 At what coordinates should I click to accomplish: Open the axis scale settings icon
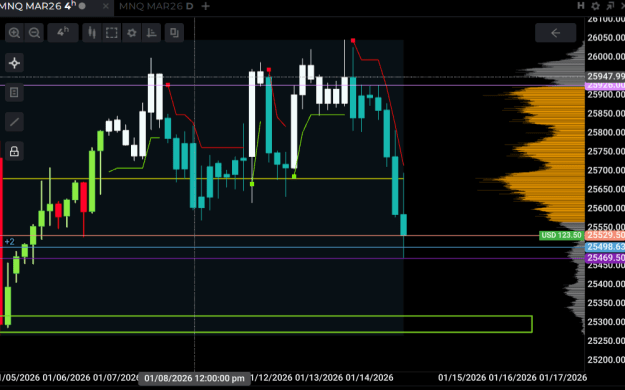click(151, 33)
